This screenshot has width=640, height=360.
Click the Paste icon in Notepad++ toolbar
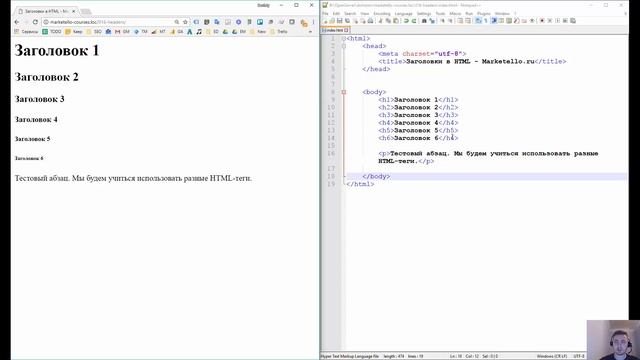pos(396,20)
